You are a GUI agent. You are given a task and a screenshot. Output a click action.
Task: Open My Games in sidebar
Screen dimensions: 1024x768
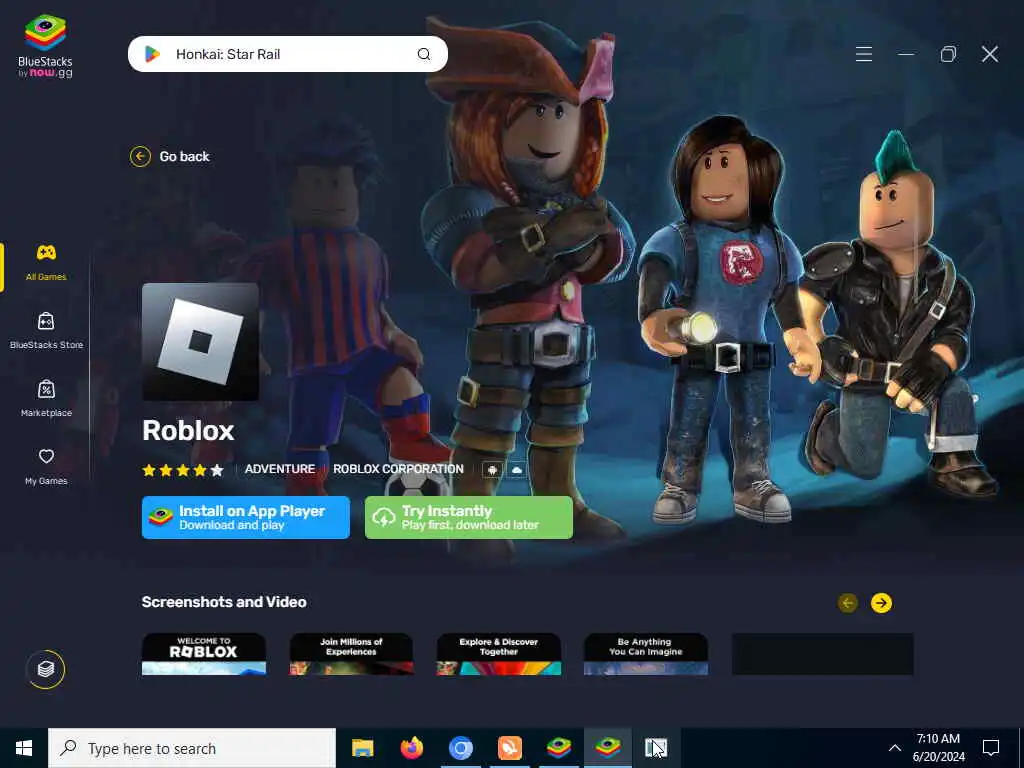pos(46,467)
